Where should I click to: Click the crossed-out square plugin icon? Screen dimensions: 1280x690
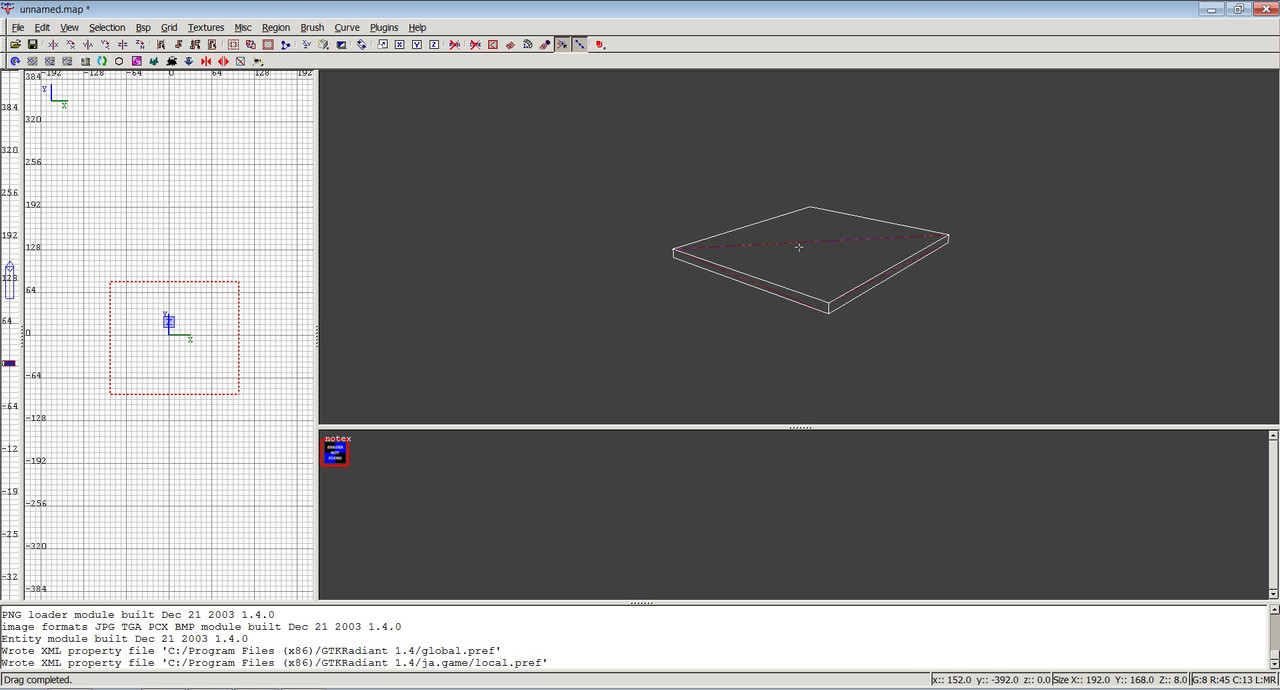(240, 61)
